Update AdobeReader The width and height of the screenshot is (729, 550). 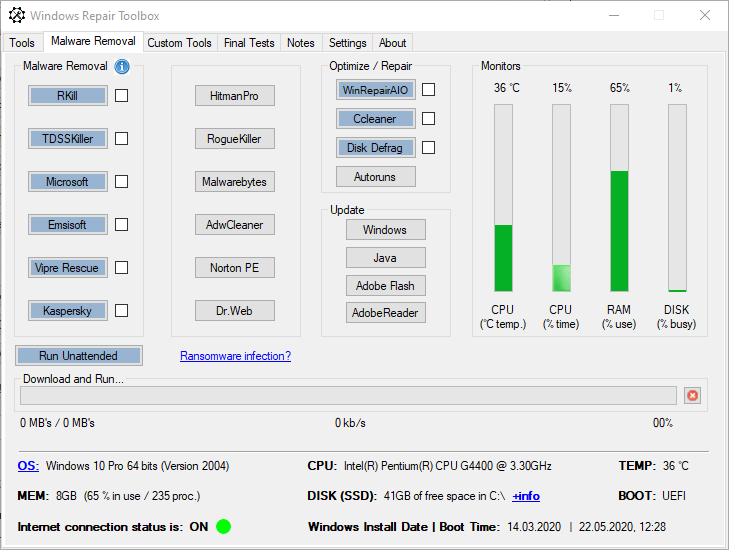[x=385, y=312]
